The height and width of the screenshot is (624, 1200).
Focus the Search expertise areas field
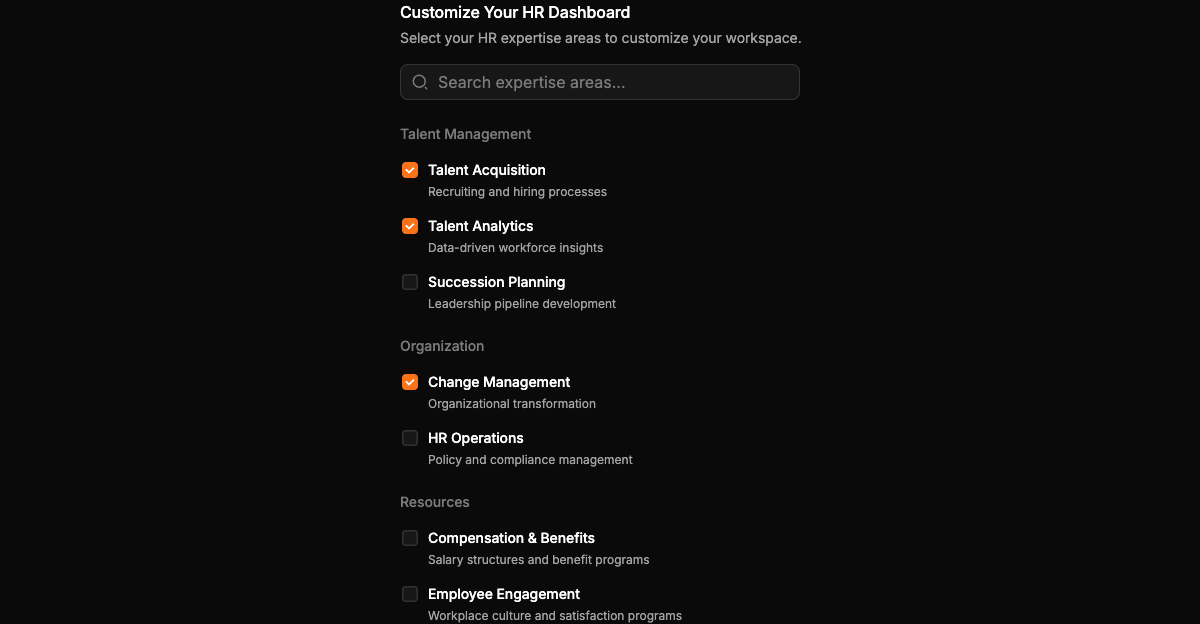[600, 82]
